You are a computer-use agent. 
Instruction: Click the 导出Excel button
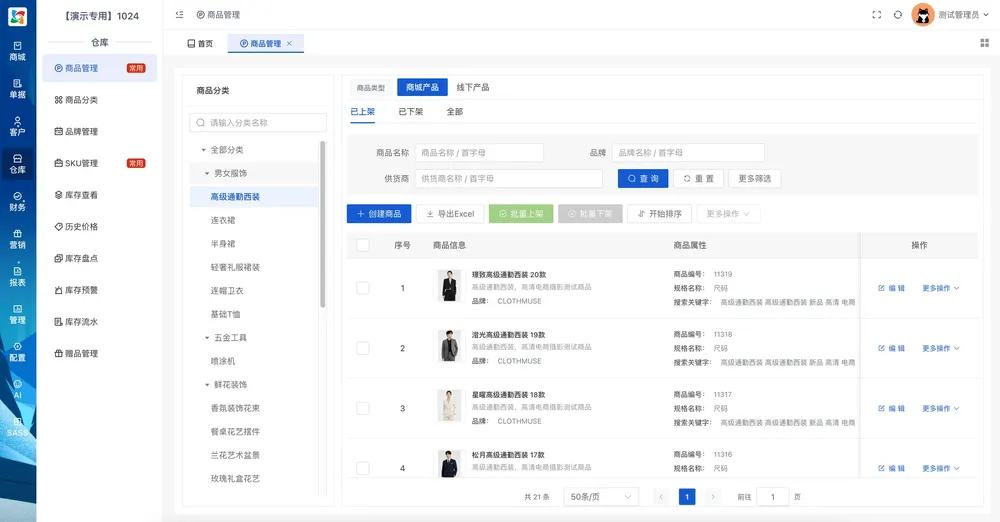click(450, 214)
